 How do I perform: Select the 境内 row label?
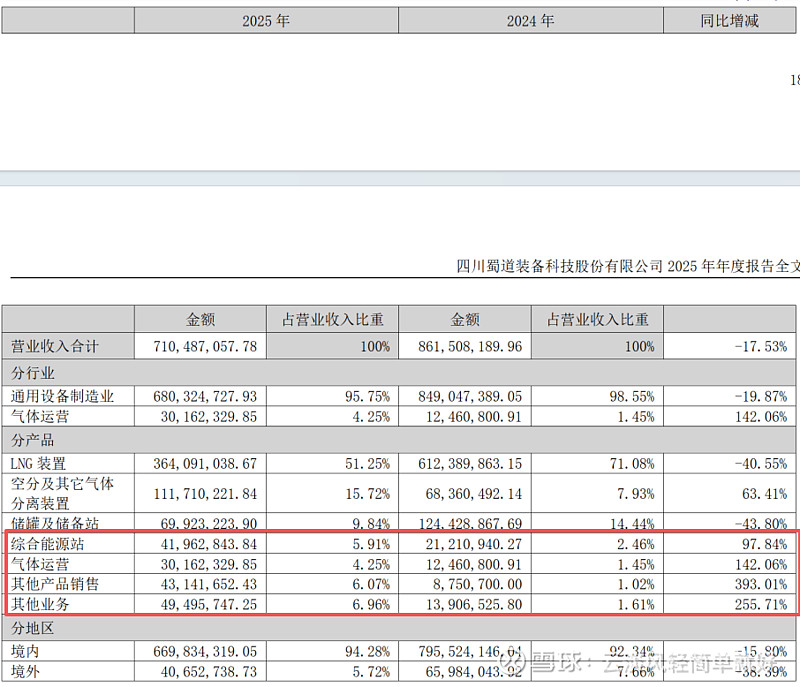coord(25,651)
